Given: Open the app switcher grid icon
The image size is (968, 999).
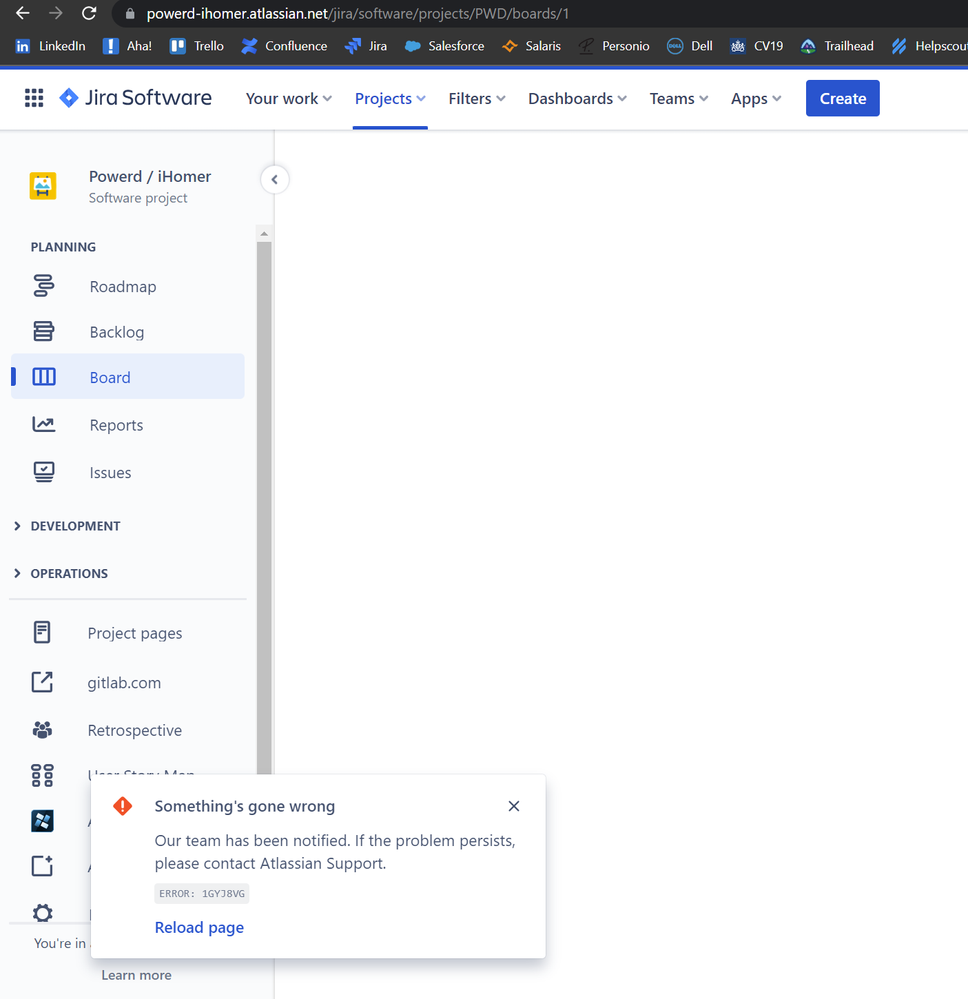Looking at the screenshot, I should tap(34, 98).
